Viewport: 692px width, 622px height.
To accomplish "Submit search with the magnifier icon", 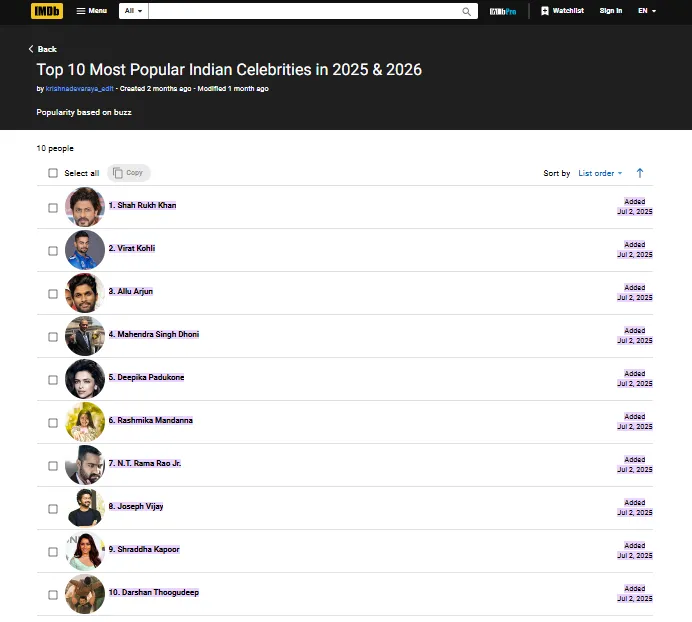I will point(466,11).
